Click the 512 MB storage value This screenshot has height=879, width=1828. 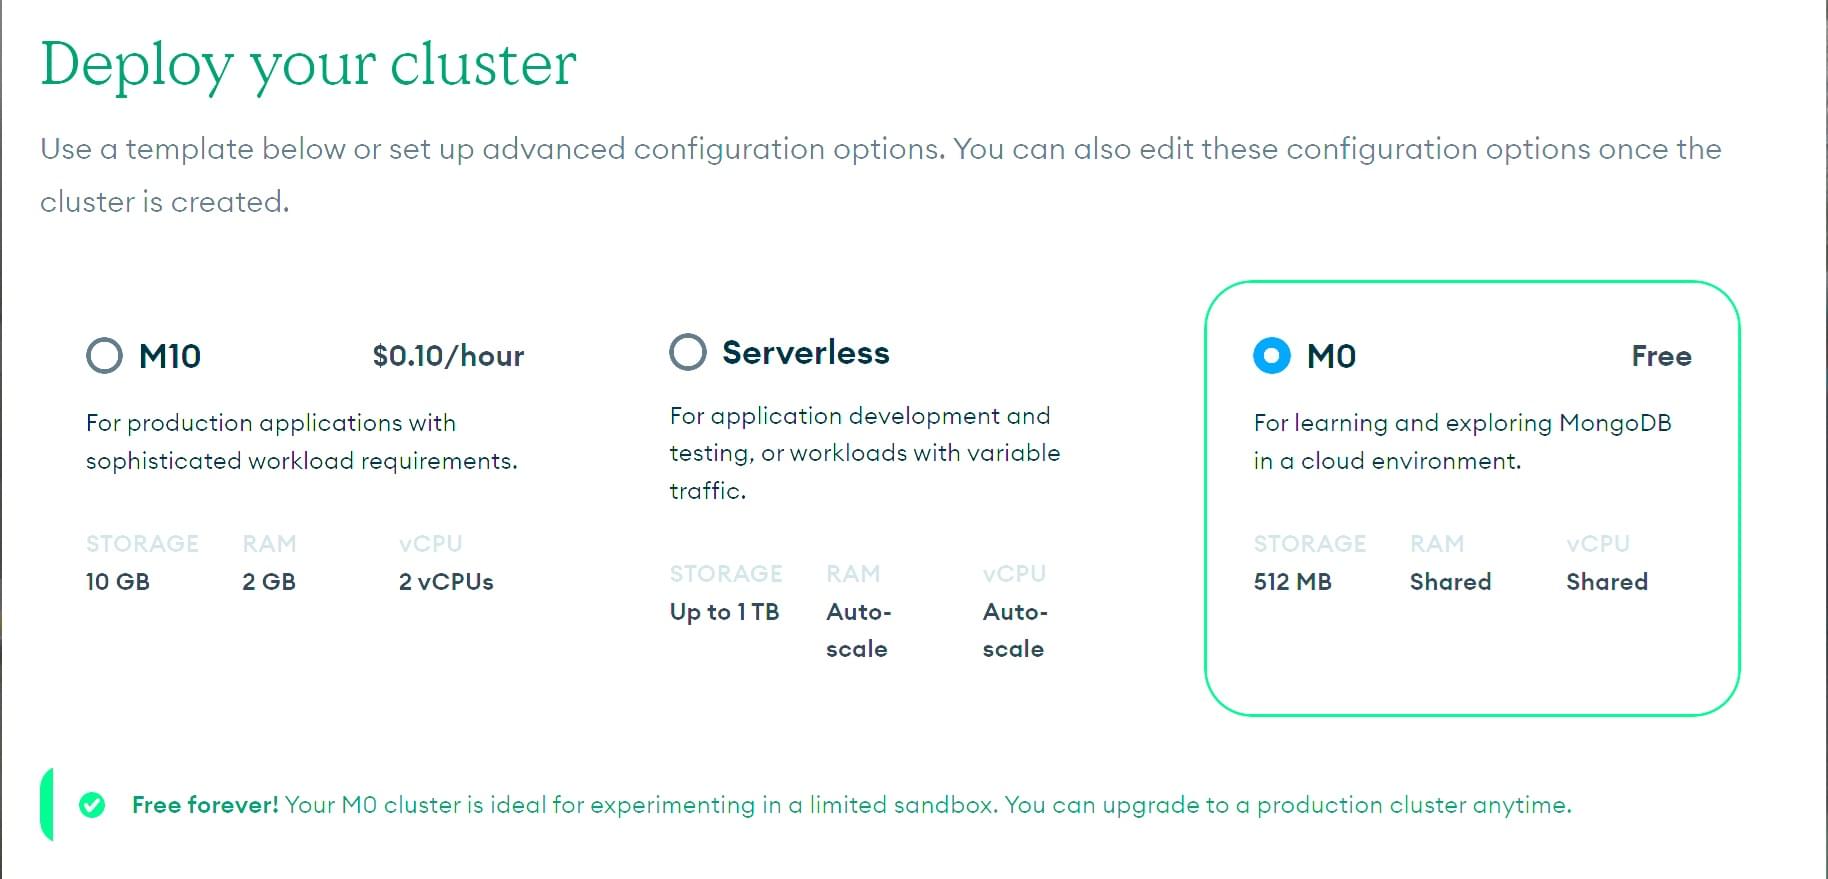[x=1292, y=582]
